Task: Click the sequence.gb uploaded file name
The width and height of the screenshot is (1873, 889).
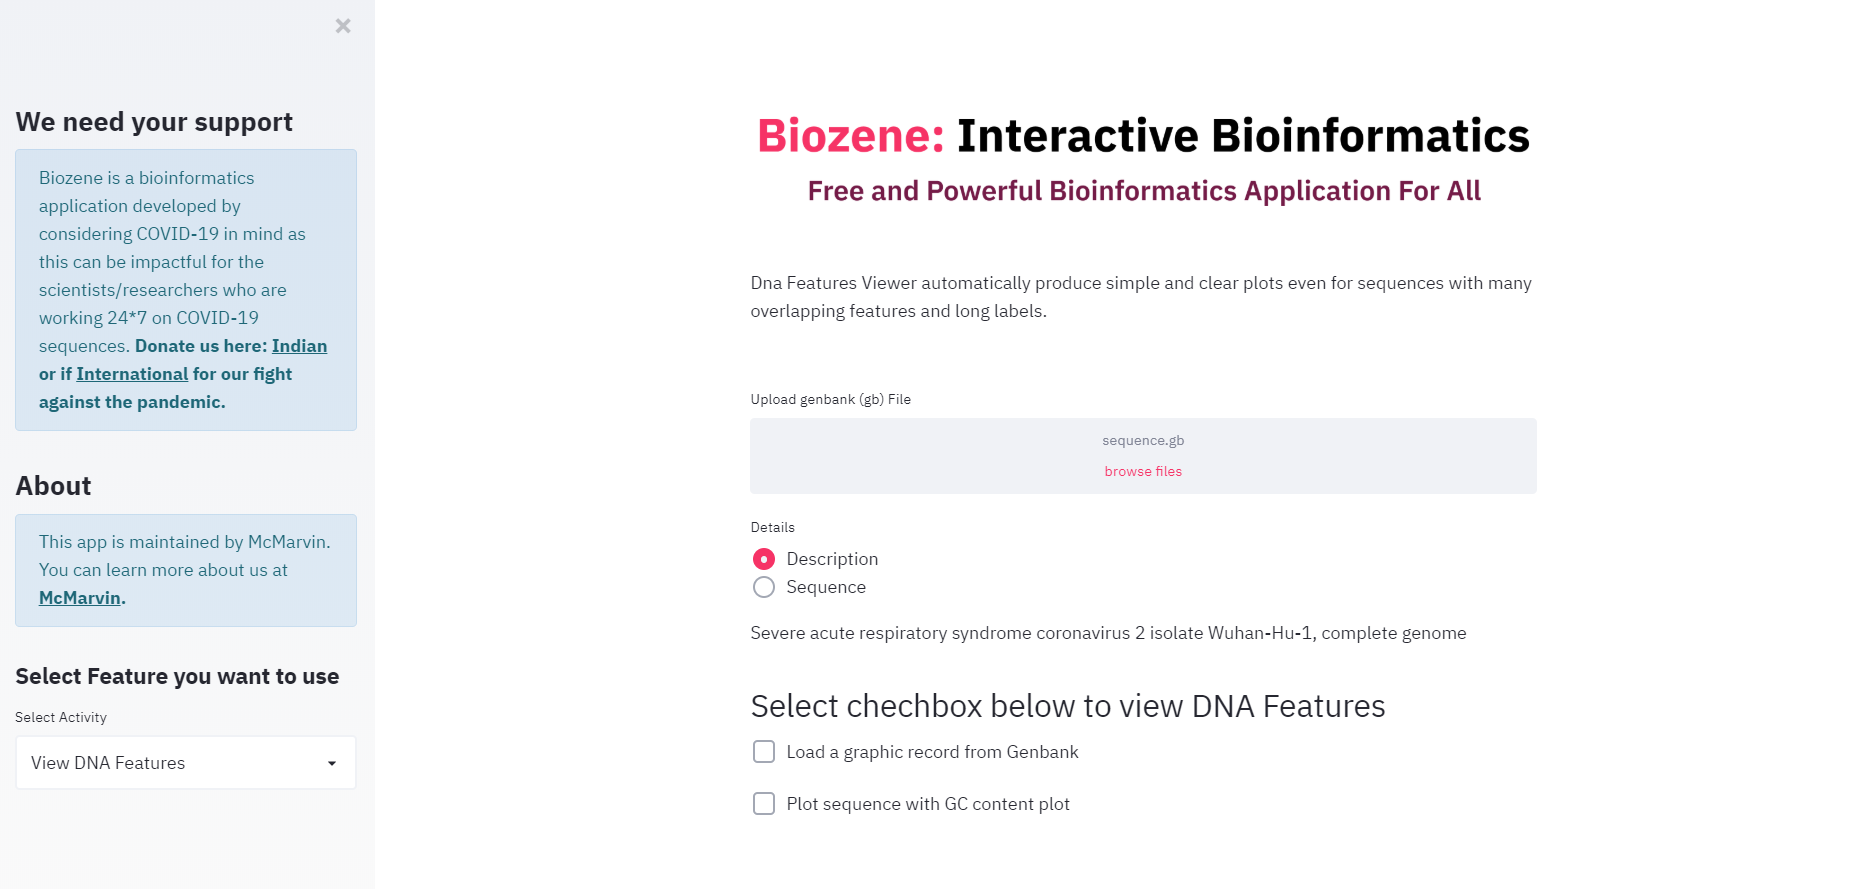Action: tap(1143, 441)
